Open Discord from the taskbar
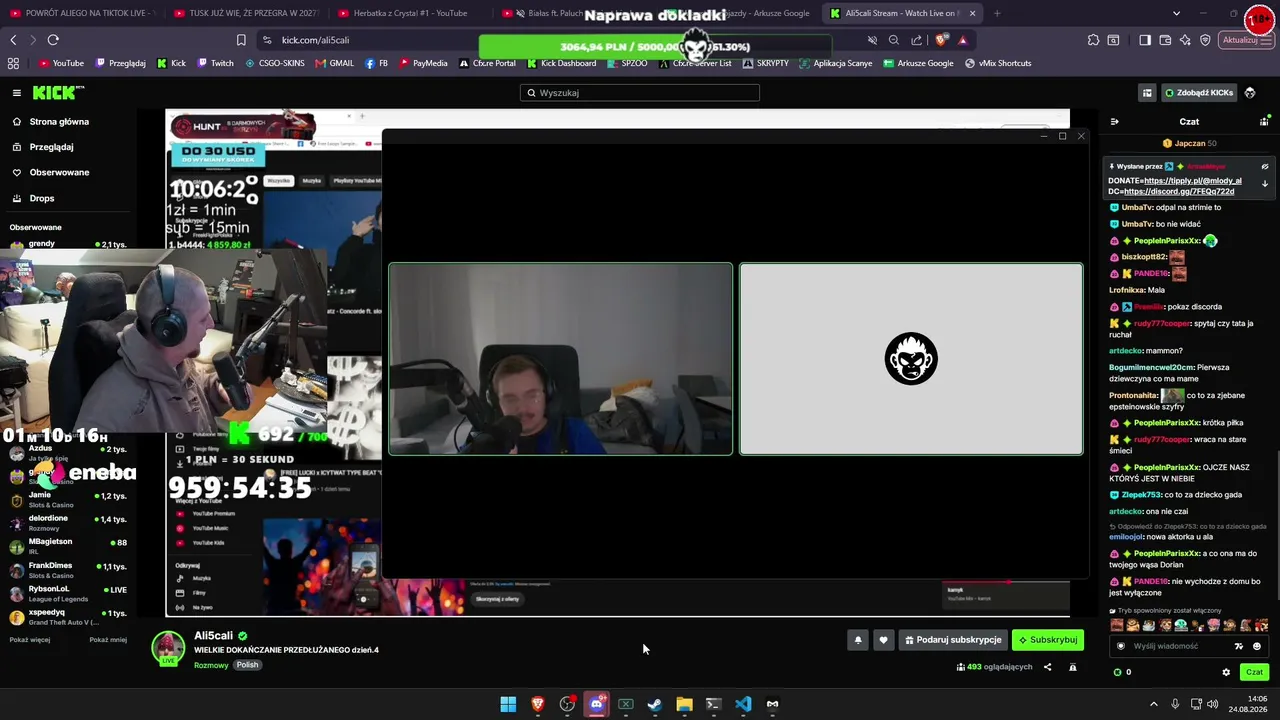 tap(597, 704)
